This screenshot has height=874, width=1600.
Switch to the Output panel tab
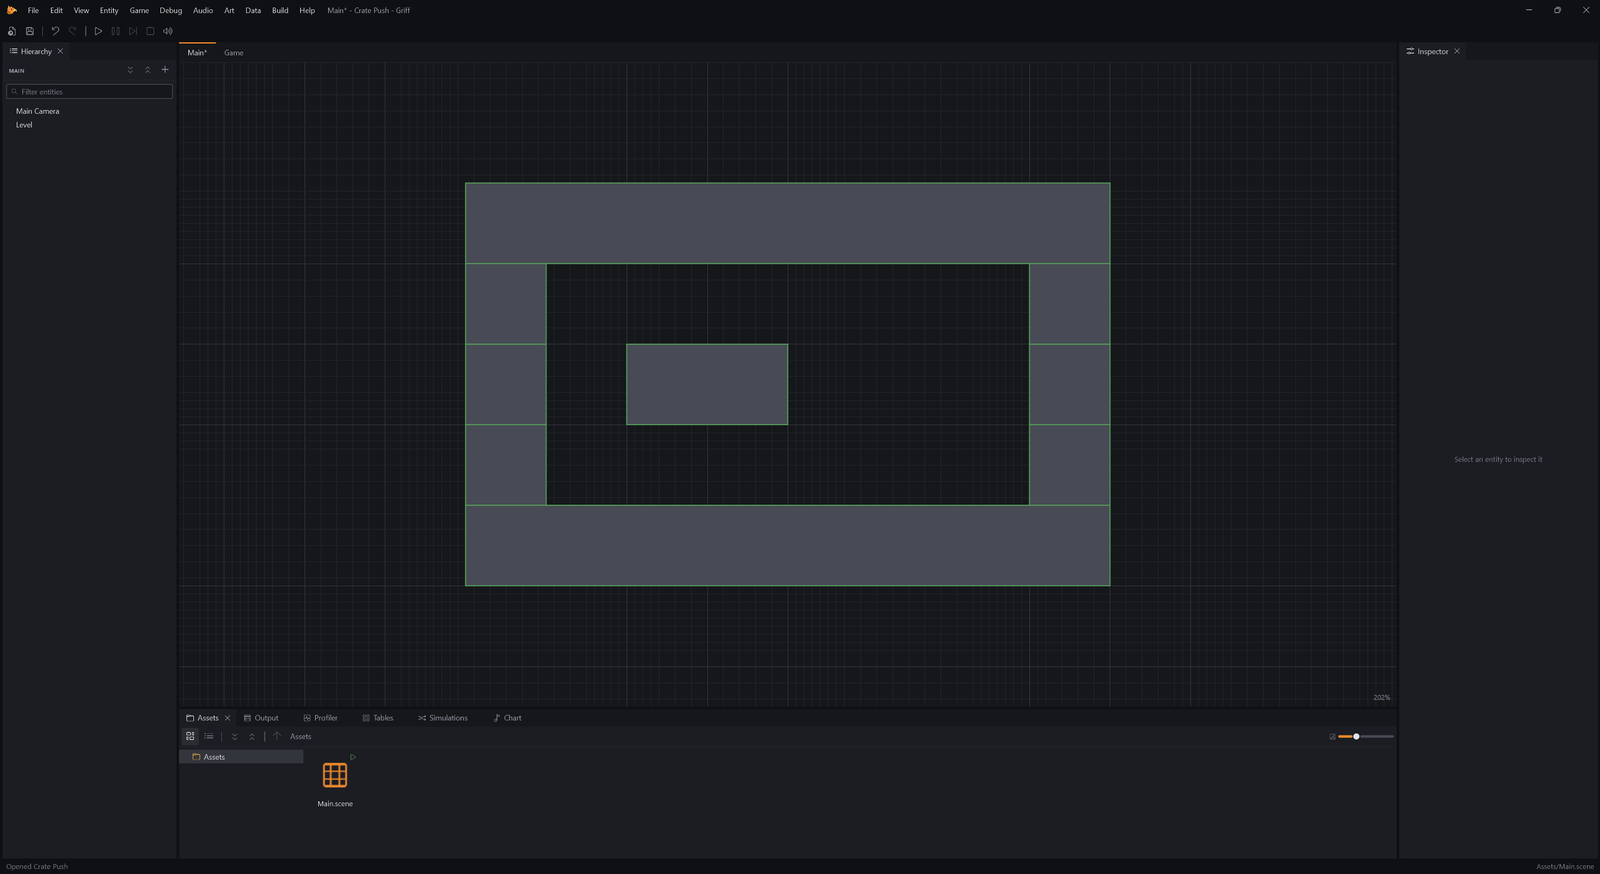click(x=261, y=718)
